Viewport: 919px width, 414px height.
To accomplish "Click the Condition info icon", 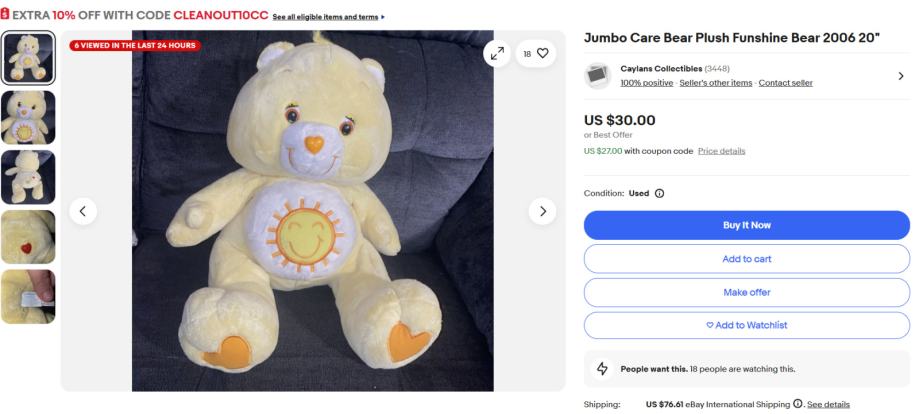I will pyautogui.click(x=659, y=193).
